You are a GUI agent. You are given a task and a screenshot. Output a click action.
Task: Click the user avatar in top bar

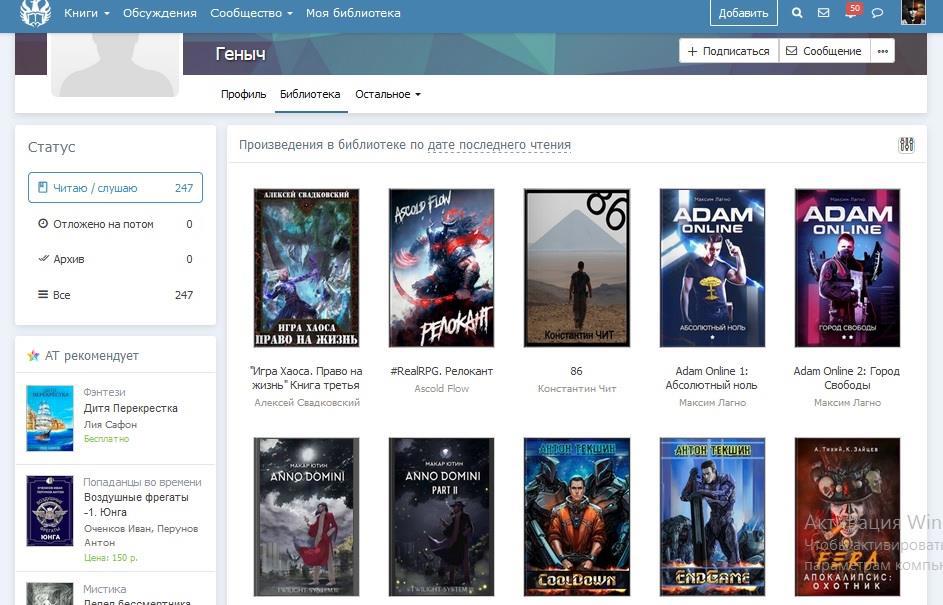[x=913, y=13]
